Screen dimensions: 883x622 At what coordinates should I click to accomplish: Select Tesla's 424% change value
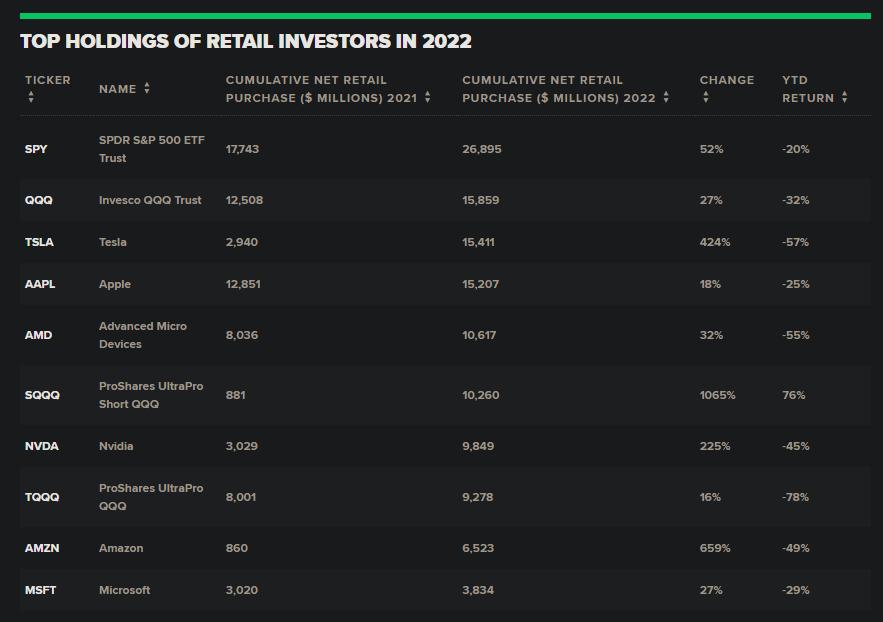point(715,242)
